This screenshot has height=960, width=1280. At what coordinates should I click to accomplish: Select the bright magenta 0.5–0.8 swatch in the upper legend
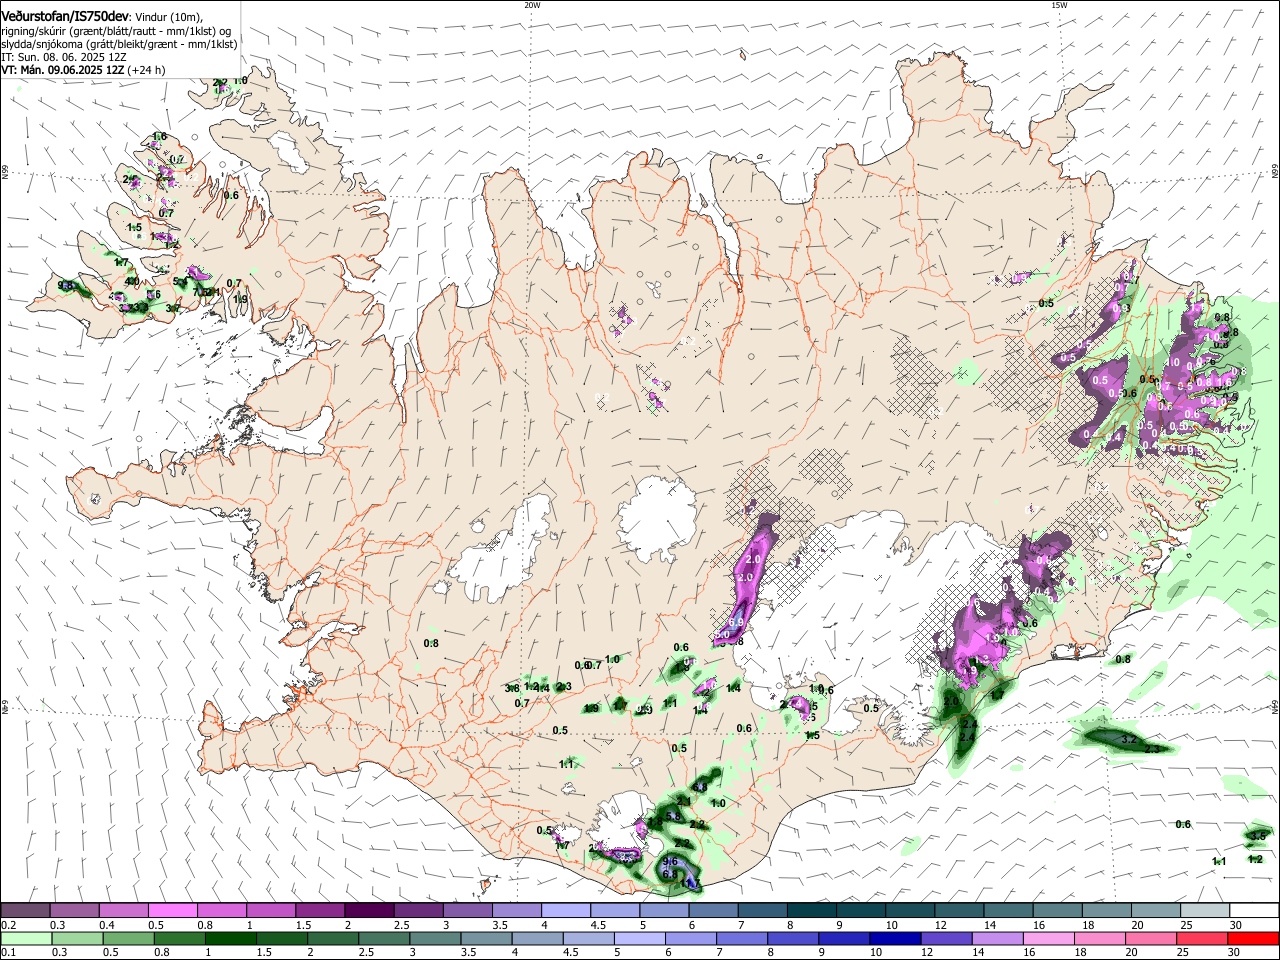pyautogui.click(x=172, y=911)
